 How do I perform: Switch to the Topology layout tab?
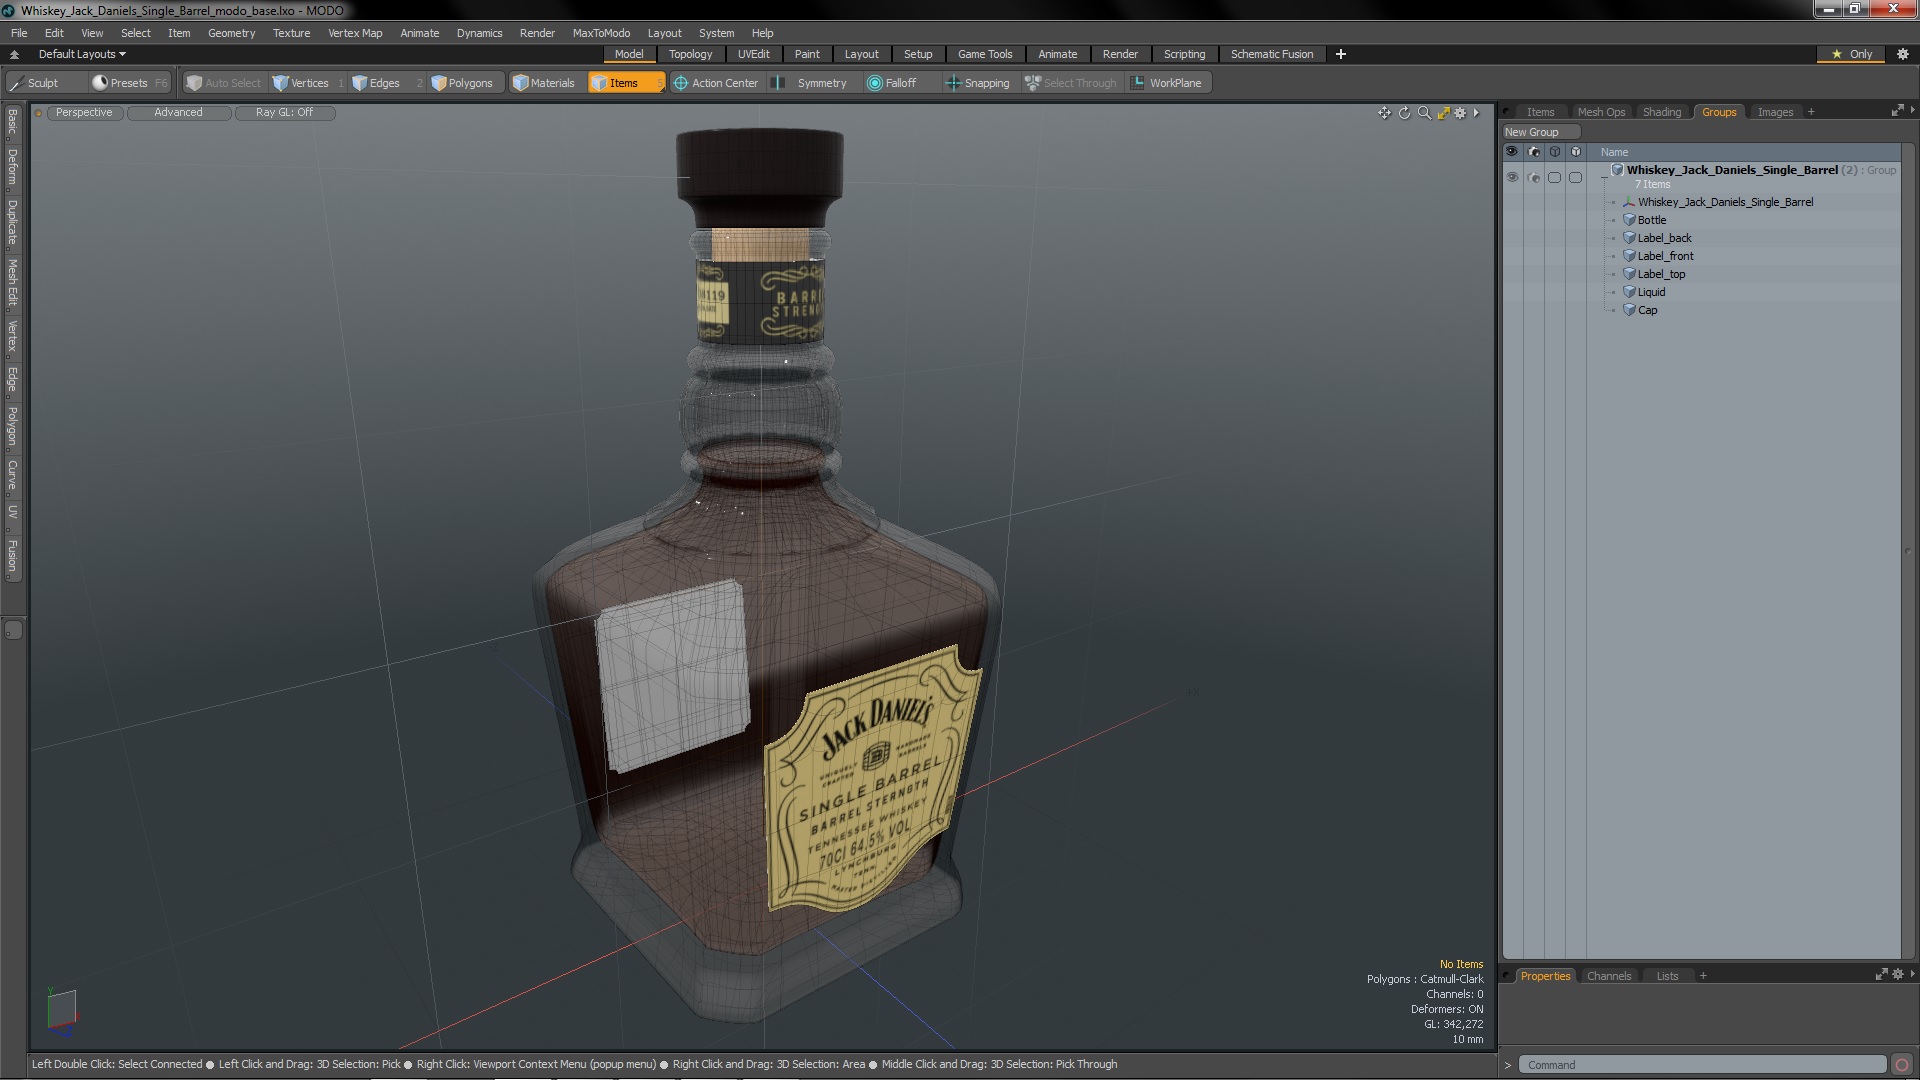(x=690, y=54)
